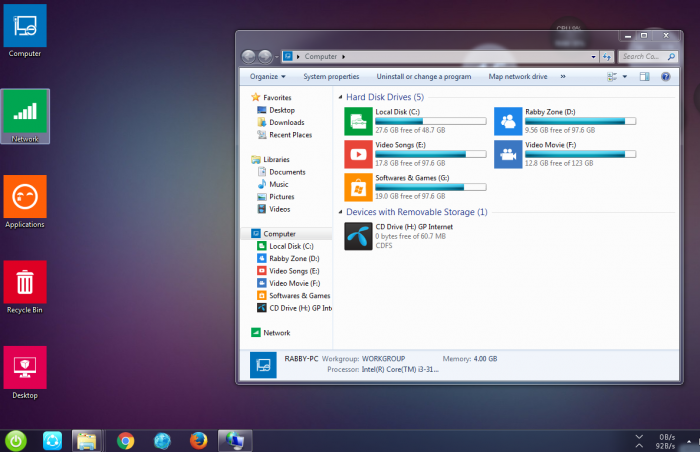Expand the change view options arrow
This screenshot has height=452, width=700.
[625, 76]
